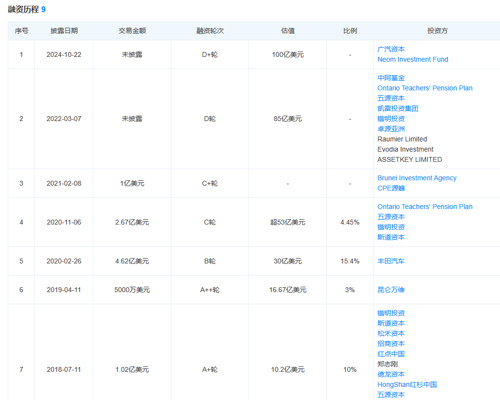This screenshot has height=400, width=500.
Task: Click 红点中国 investor link
Action: click(391, 354)
